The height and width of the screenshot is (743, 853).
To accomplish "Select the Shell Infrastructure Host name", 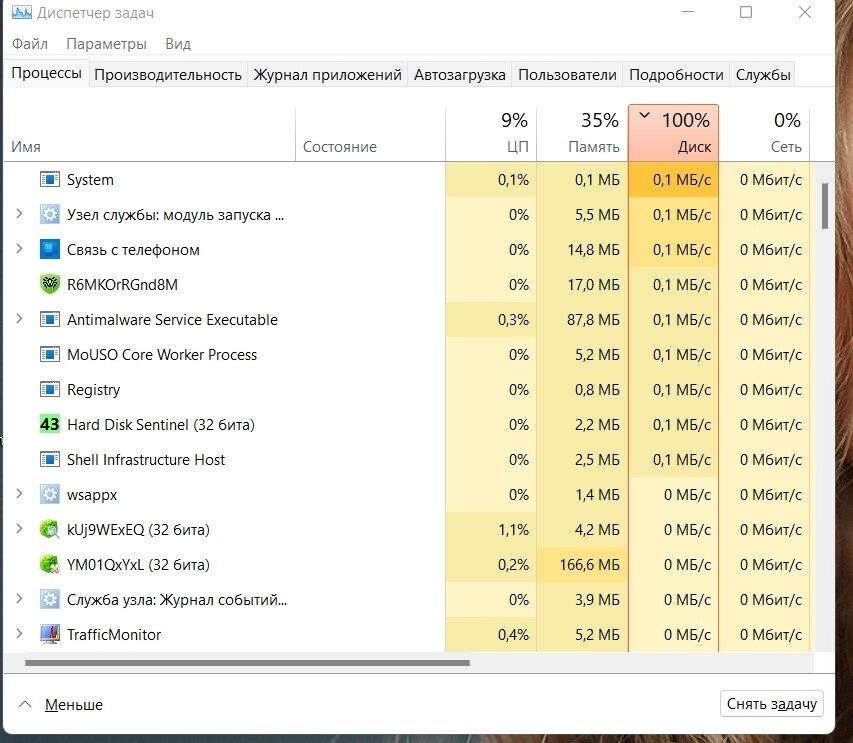I will click(x=146, y=460).
